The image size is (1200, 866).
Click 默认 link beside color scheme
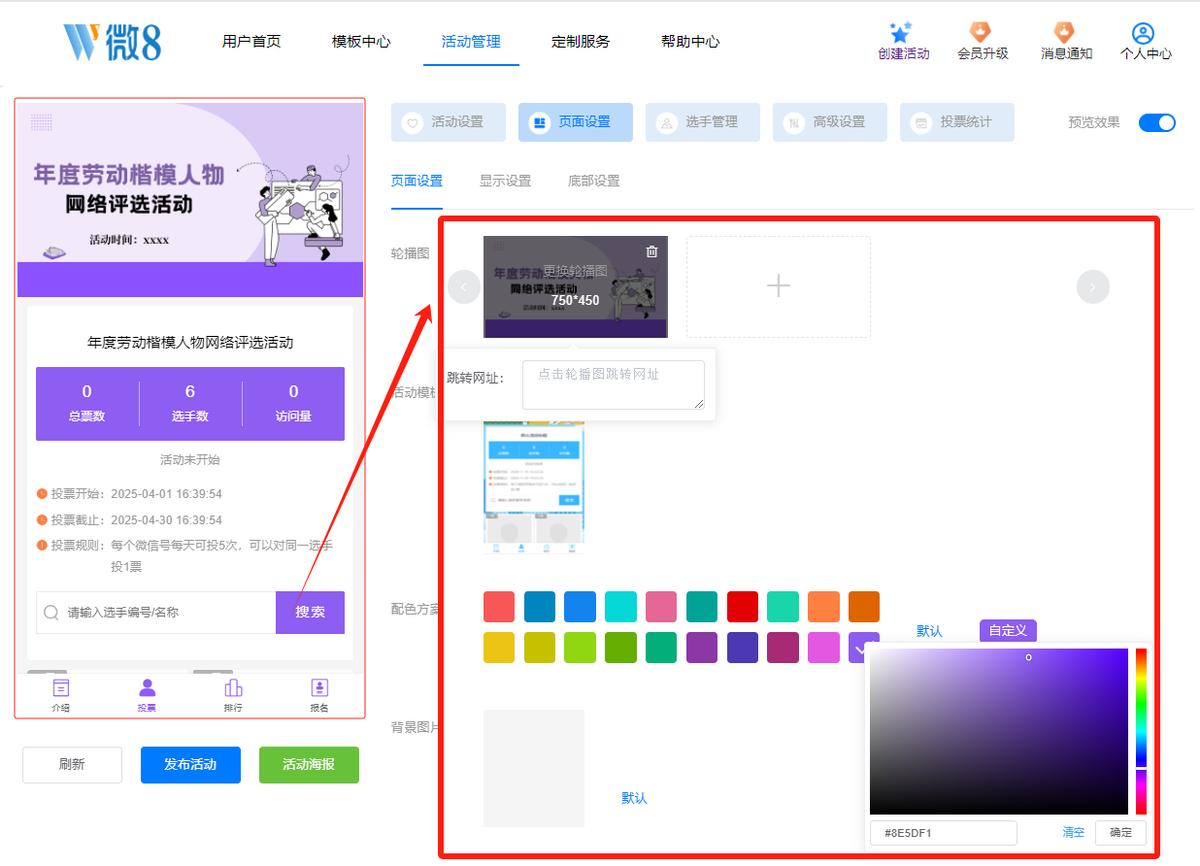tap(929, 631)
